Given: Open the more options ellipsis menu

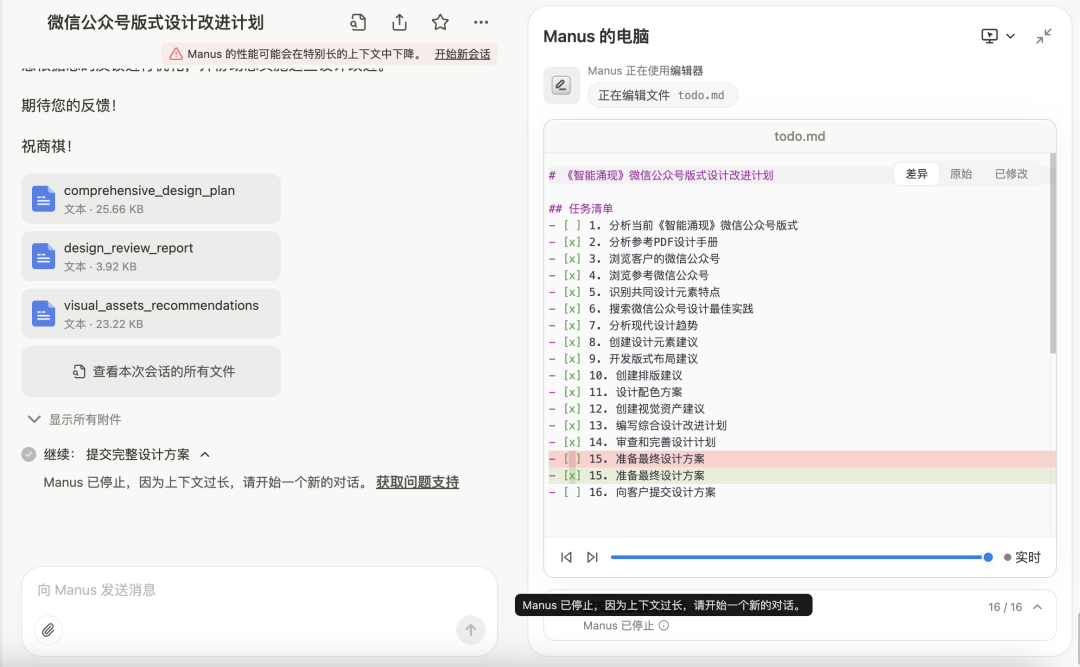Looking at the screenshot, I should click(481, 23).
